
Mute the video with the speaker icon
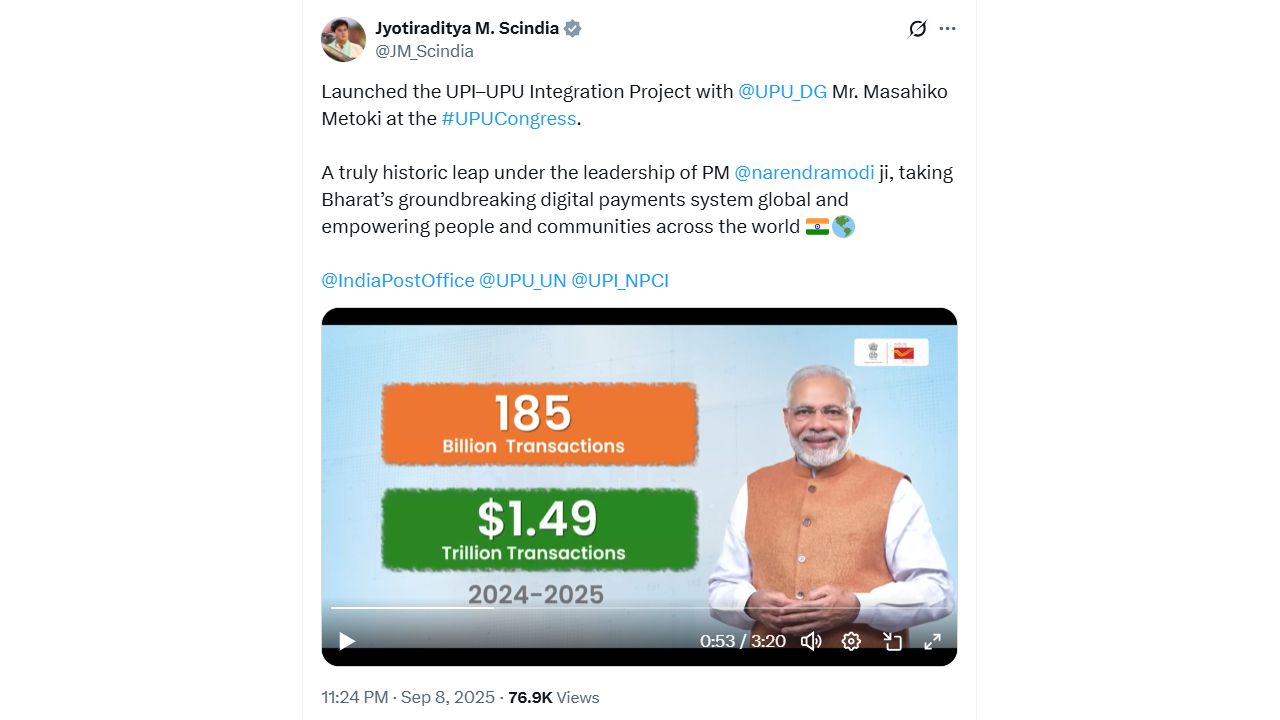[811, 641]
